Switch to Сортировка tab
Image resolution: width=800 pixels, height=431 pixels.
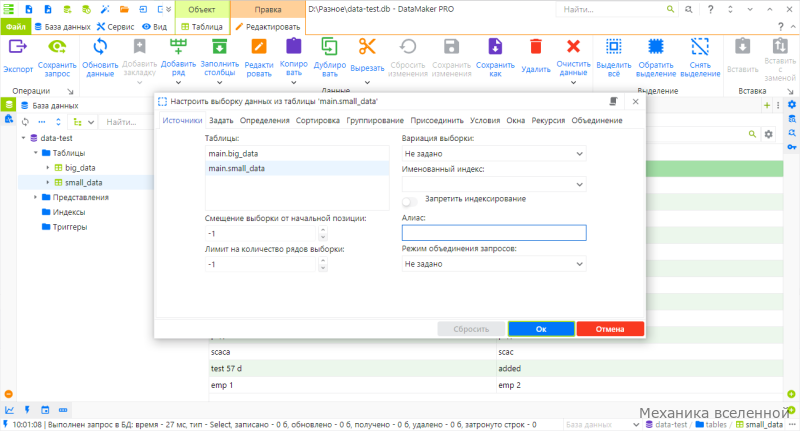tap(317, 120)
